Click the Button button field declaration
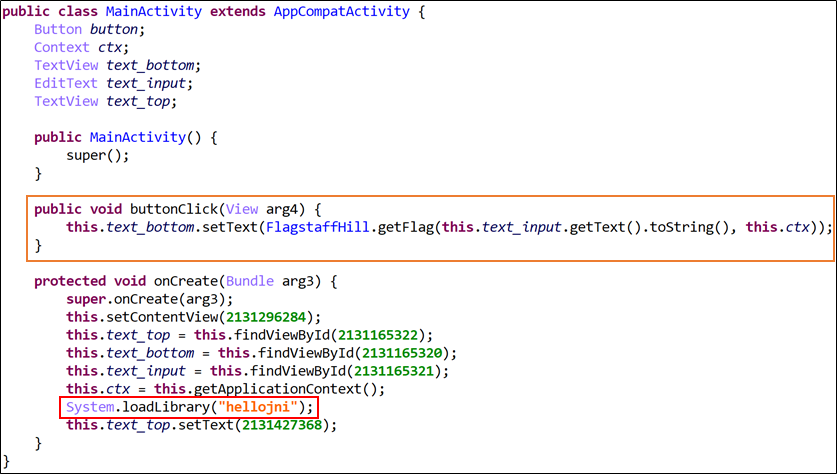The width and height of the screenshot is (837, 474). [x=90, y=29]
